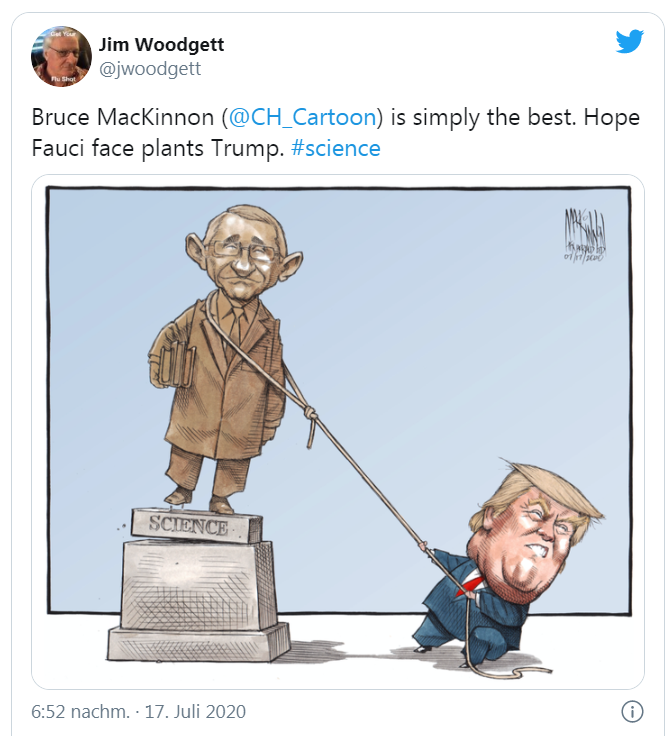667x736 pixels.
Task: Open the tweet info circle icon
Action: [632, 711]
